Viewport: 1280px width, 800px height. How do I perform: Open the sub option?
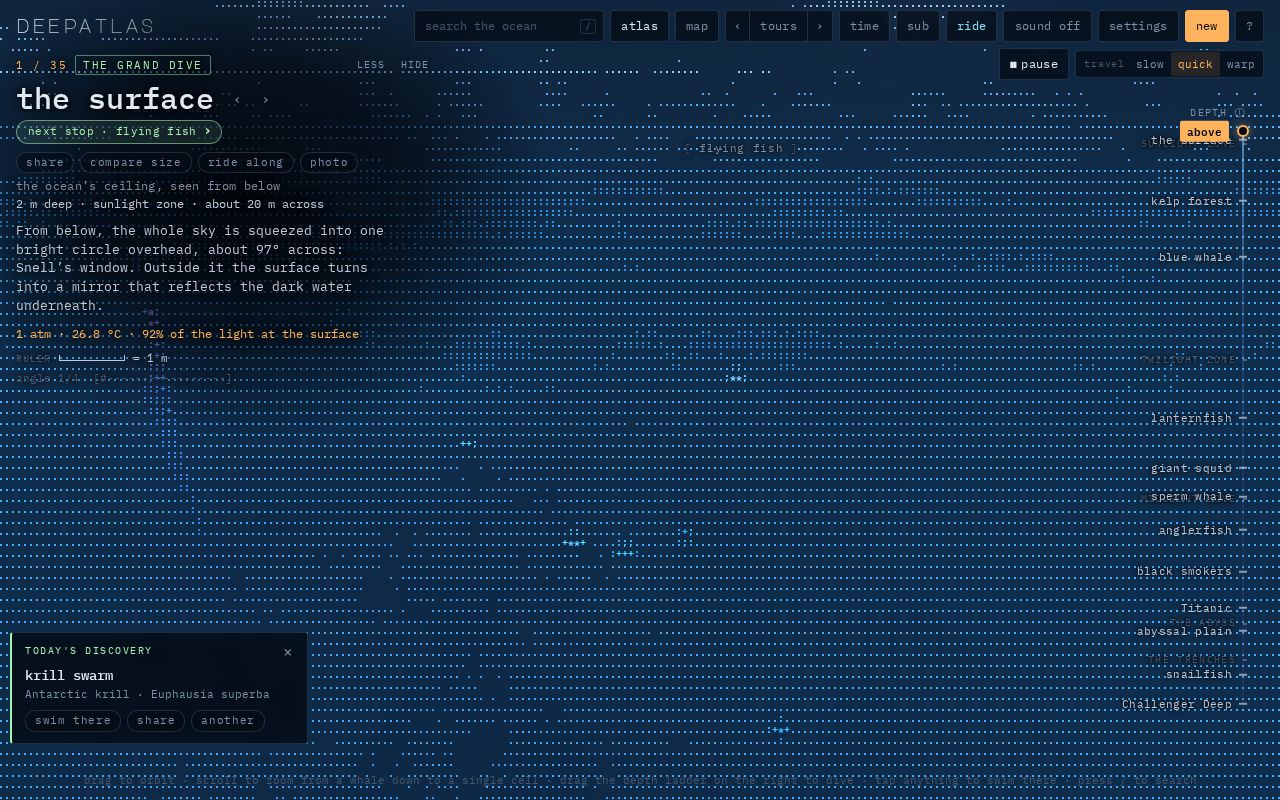918,26
